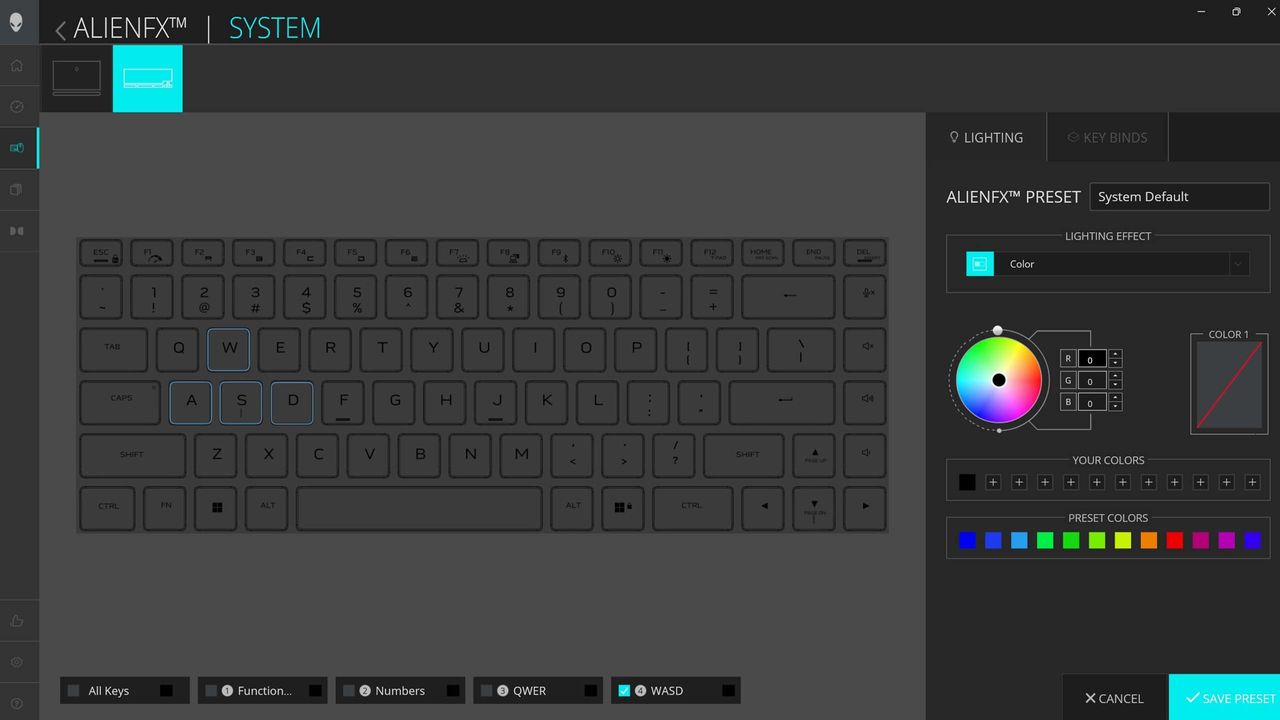Click the thumbs-up feedback icon
This screenshot has height=720, width=1280.
(17, 621)
